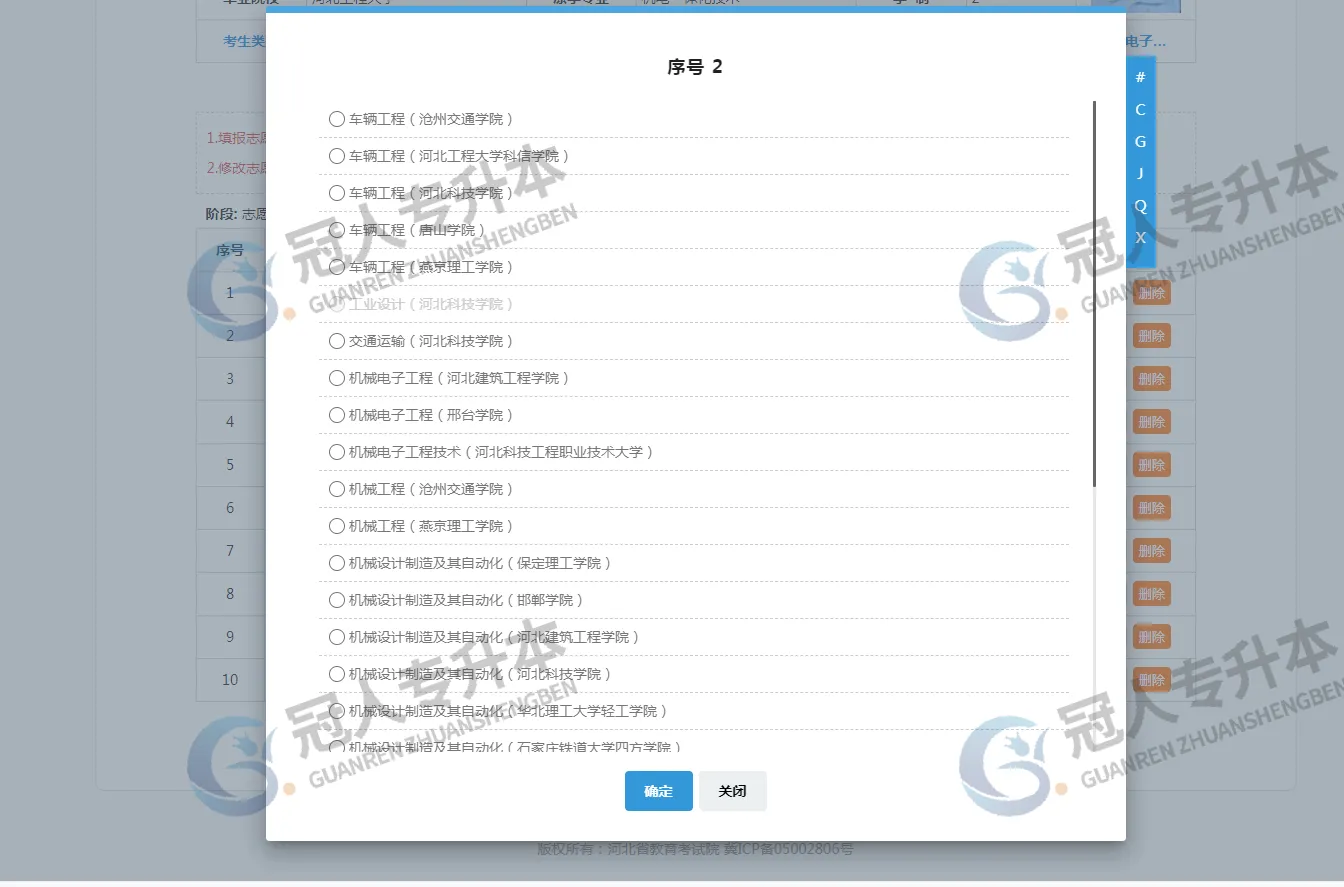Choose 机械设计制造及其自动化（河北科技学院）option
The width and height of the screenshot is (1344, 887).
click(x=337, y=674)
